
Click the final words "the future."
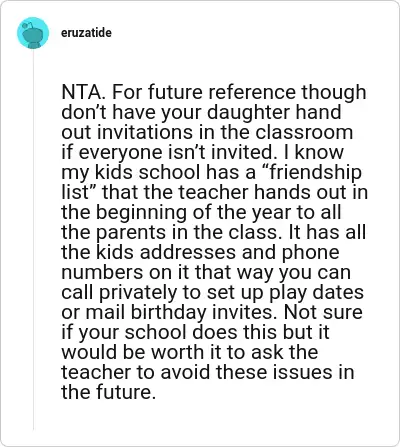pyautogui.click(x=109, y=392)
